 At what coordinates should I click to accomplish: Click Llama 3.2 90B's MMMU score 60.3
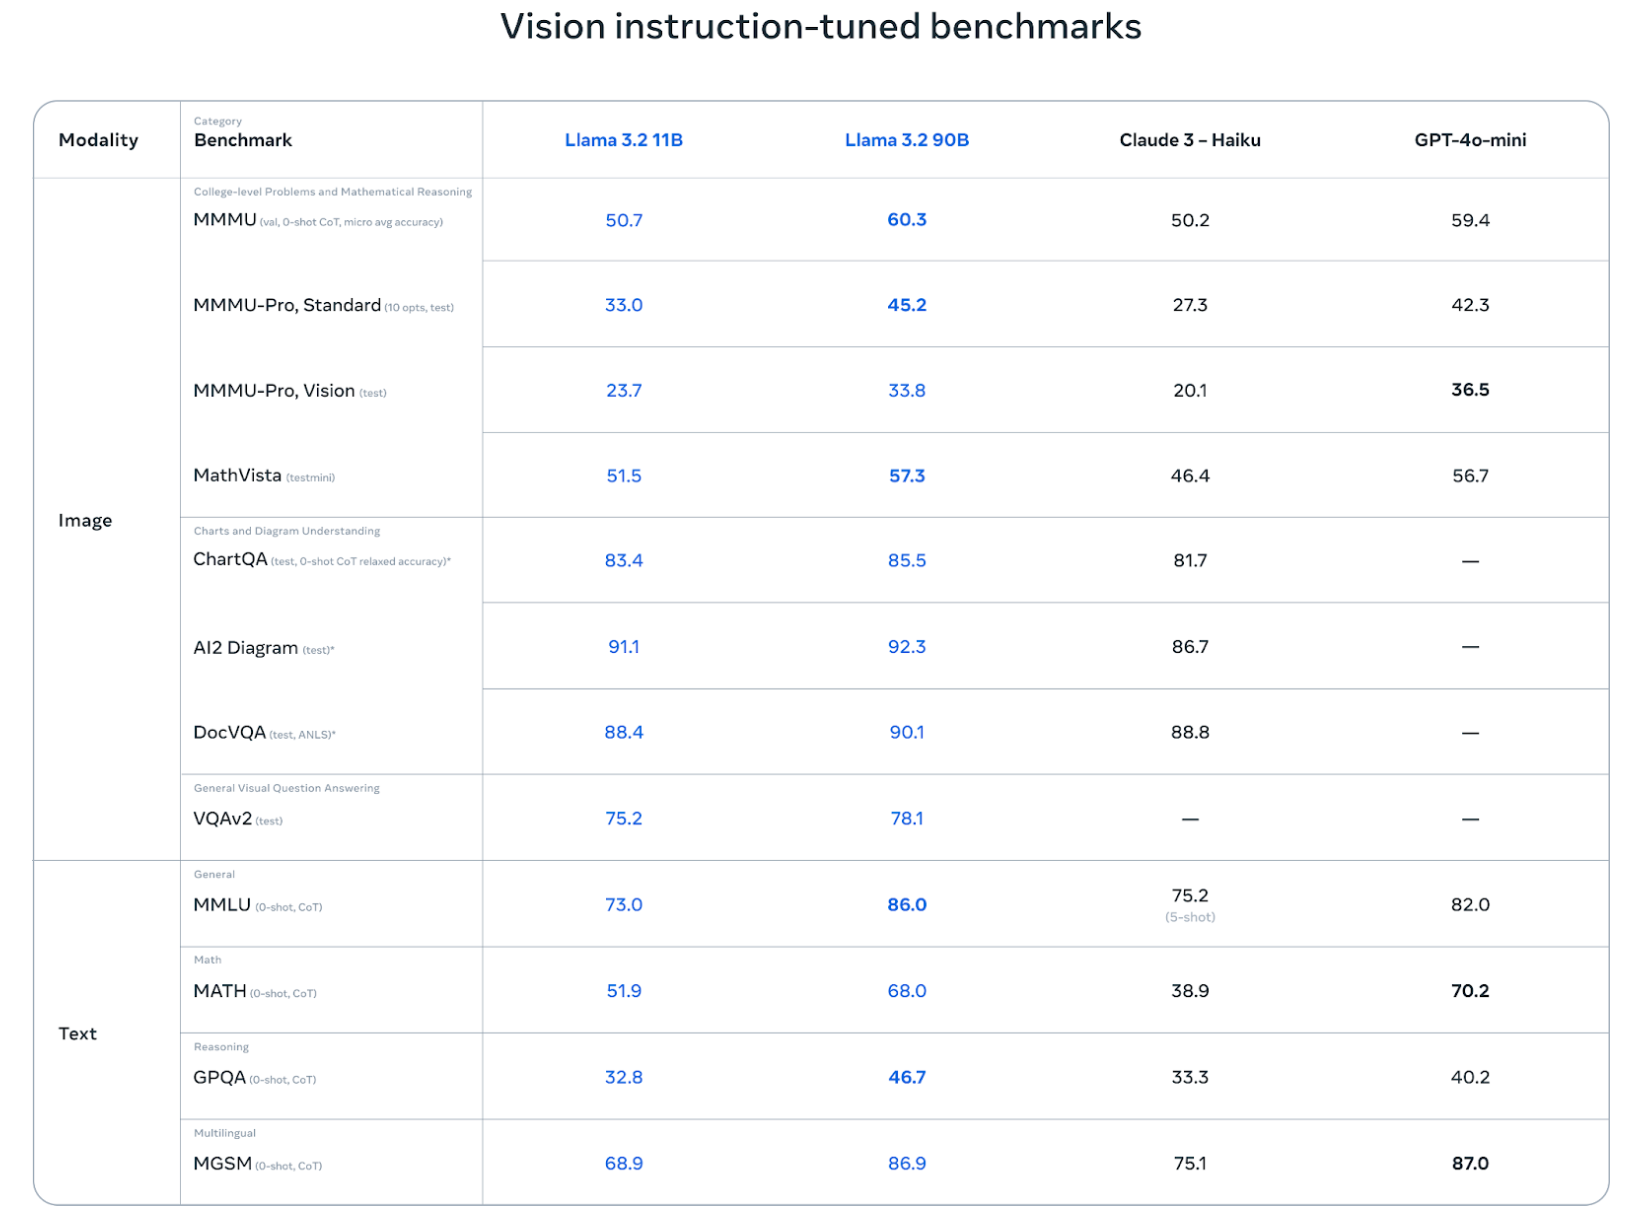tap(906, 220)
